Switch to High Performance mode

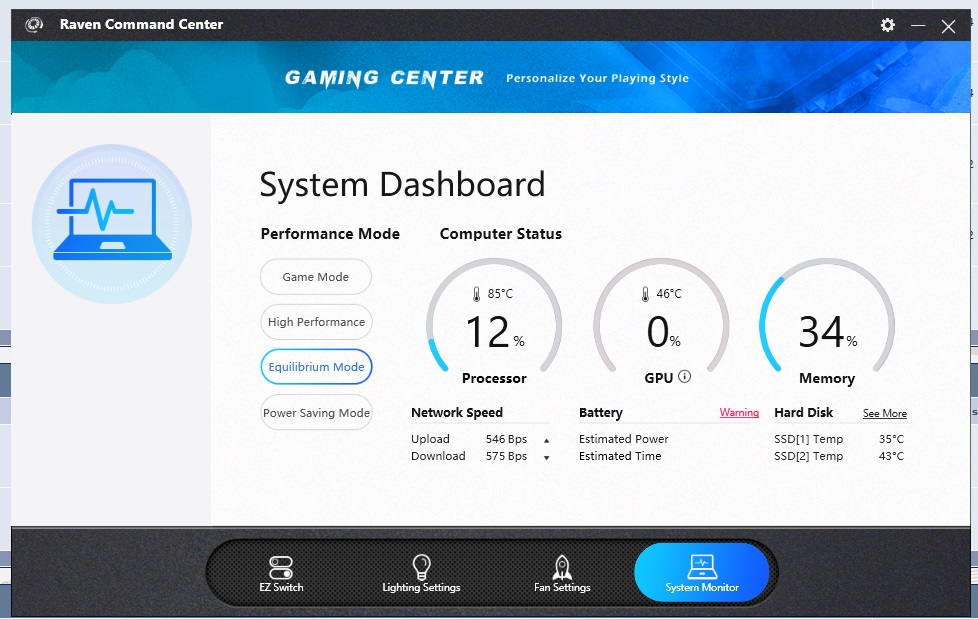coord(316,322)
